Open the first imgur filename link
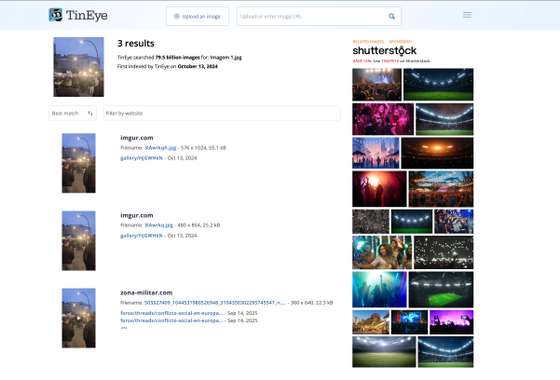The width and height of the screenshot is (560, 380). 160,148
